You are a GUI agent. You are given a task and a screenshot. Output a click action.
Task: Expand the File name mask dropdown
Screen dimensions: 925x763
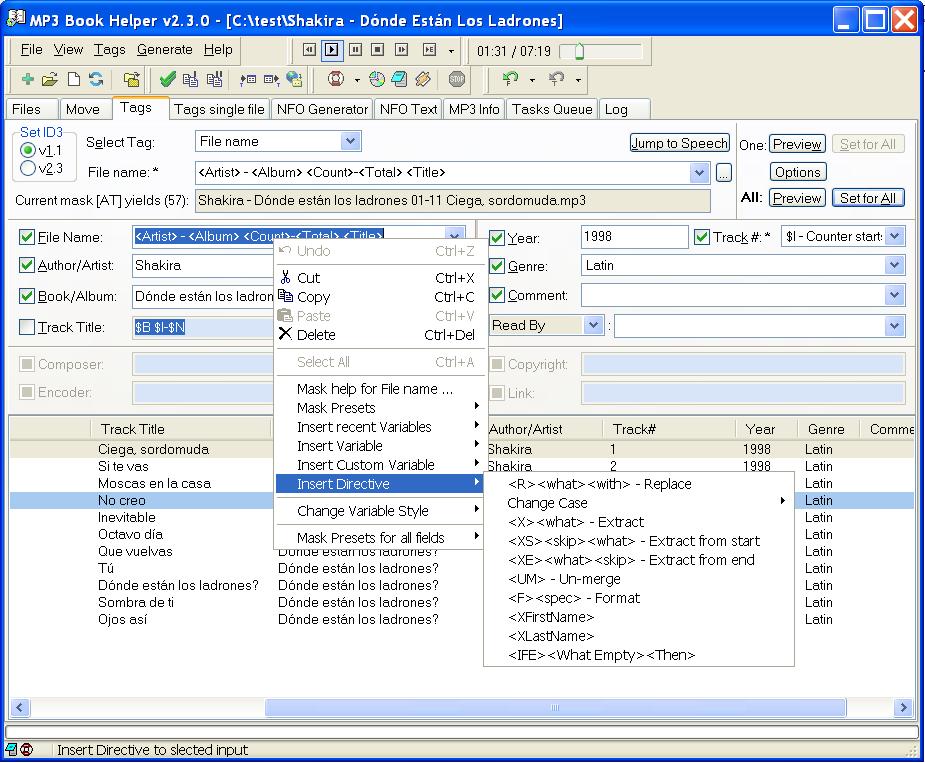[699, 173]
